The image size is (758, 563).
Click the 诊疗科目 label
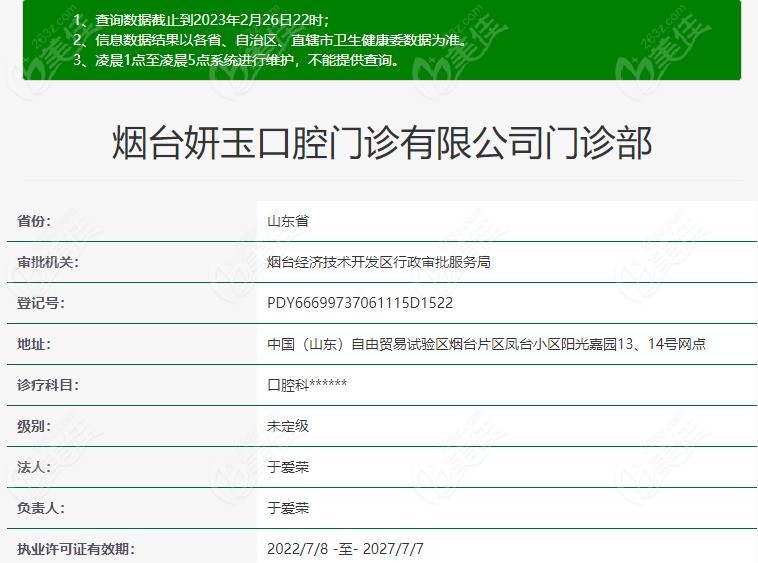48,385
